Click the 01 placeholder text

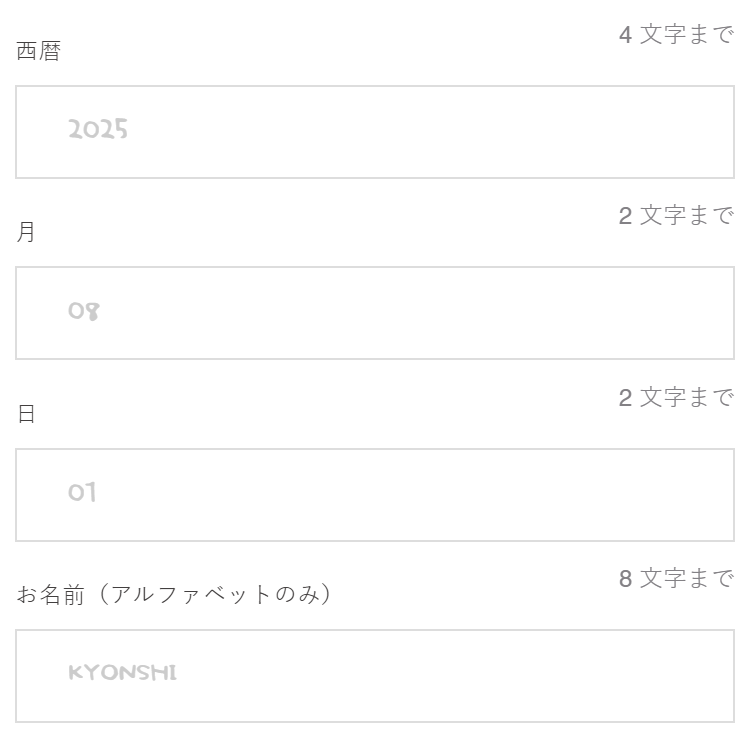(x=82, y=493)
